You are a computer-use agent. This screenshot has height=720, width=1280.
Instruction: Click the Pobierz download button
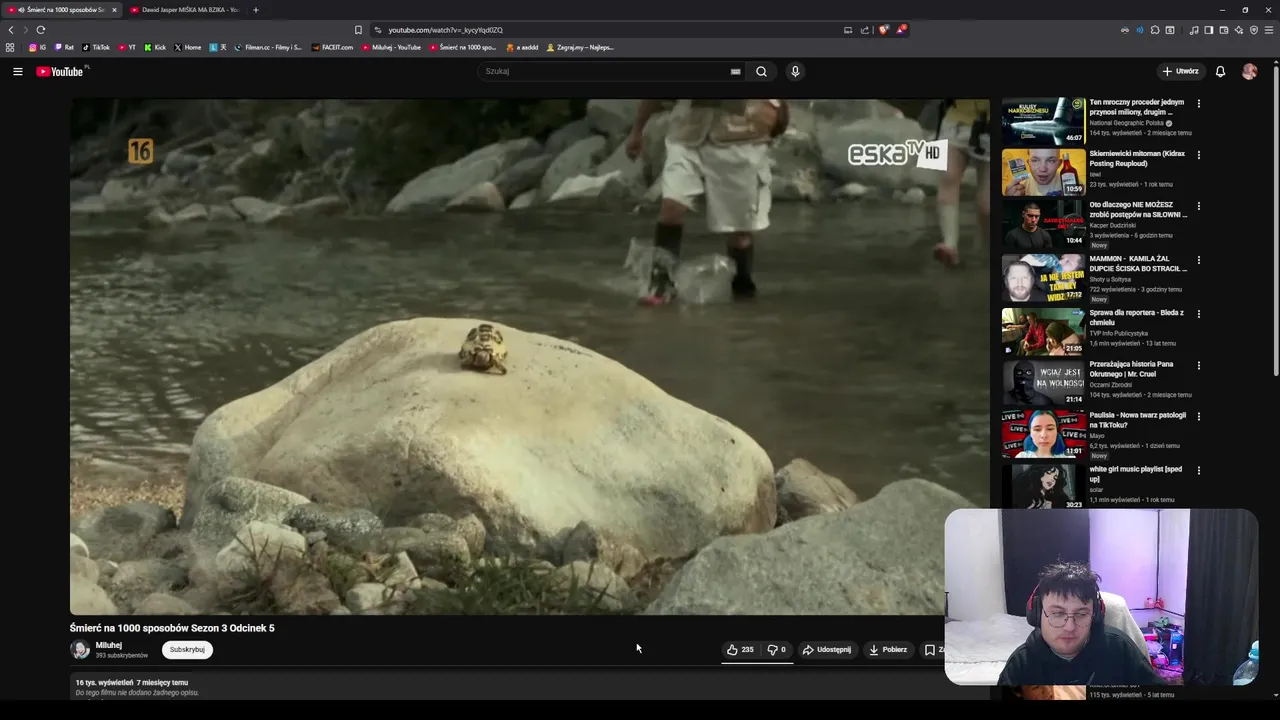pos(888,650)
